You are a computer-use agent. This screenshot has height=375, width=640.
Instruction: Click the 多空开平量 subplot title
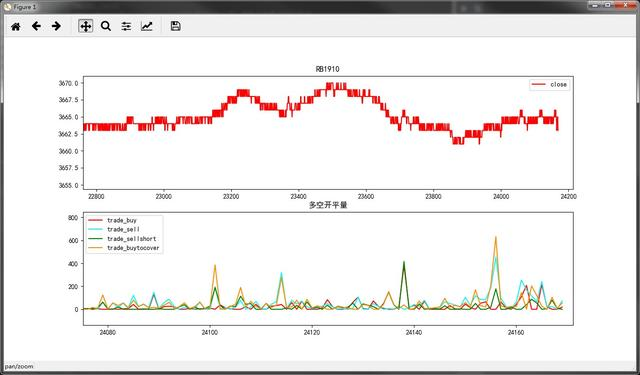pos(328,205)
